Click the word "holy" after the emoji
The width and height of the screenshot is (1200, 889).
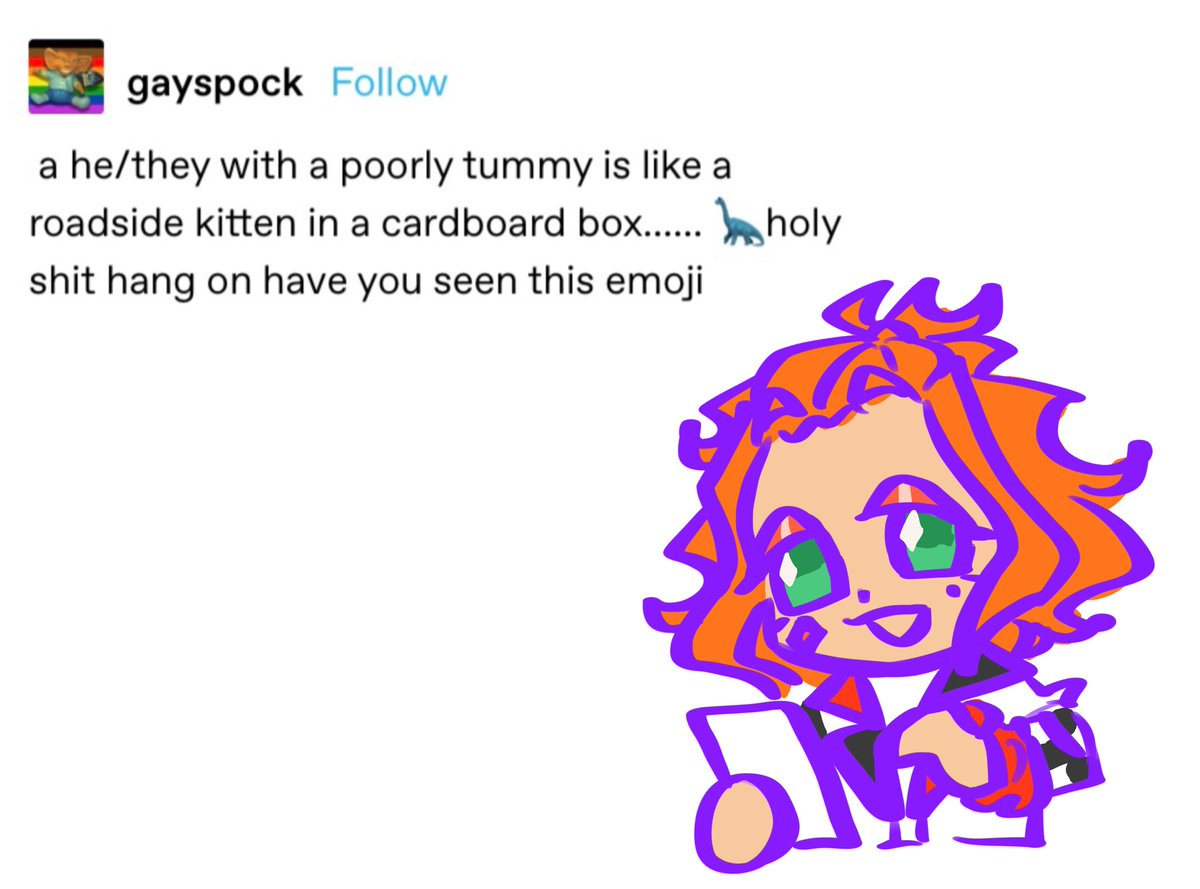click(803, 224)
